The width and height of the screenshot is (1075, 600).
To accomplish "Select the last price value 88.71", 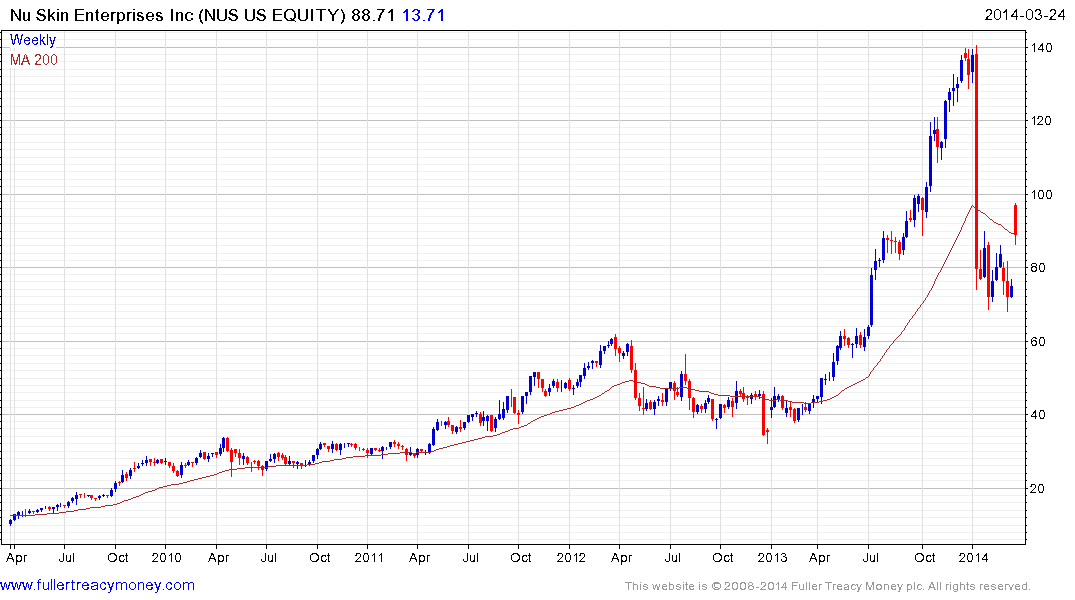I will (x=373, y=15).
